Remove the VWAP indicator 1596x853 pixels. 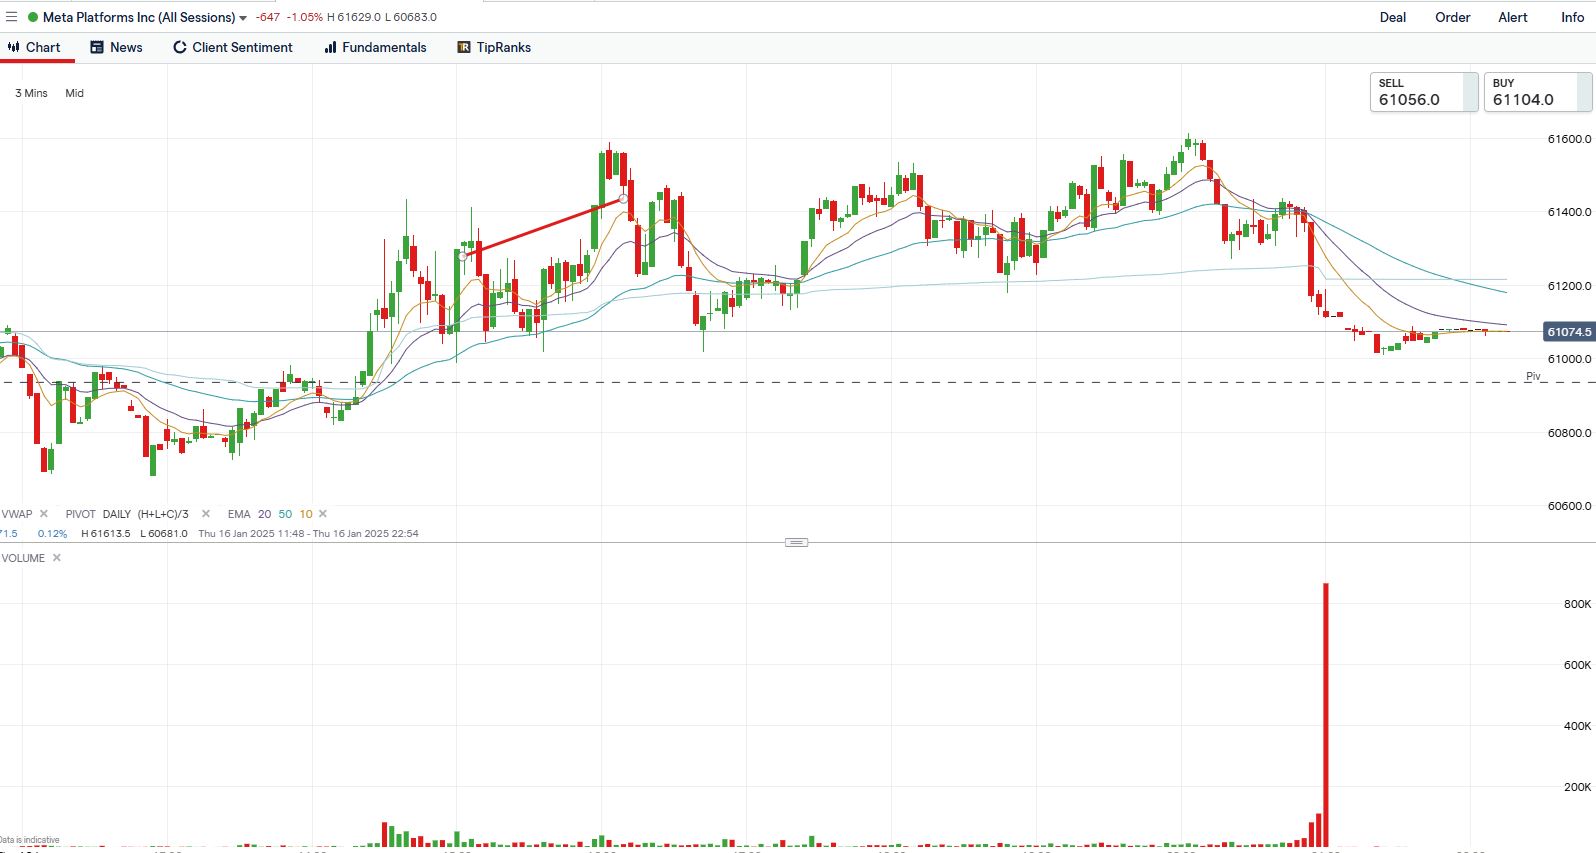(x=44, y=514)
